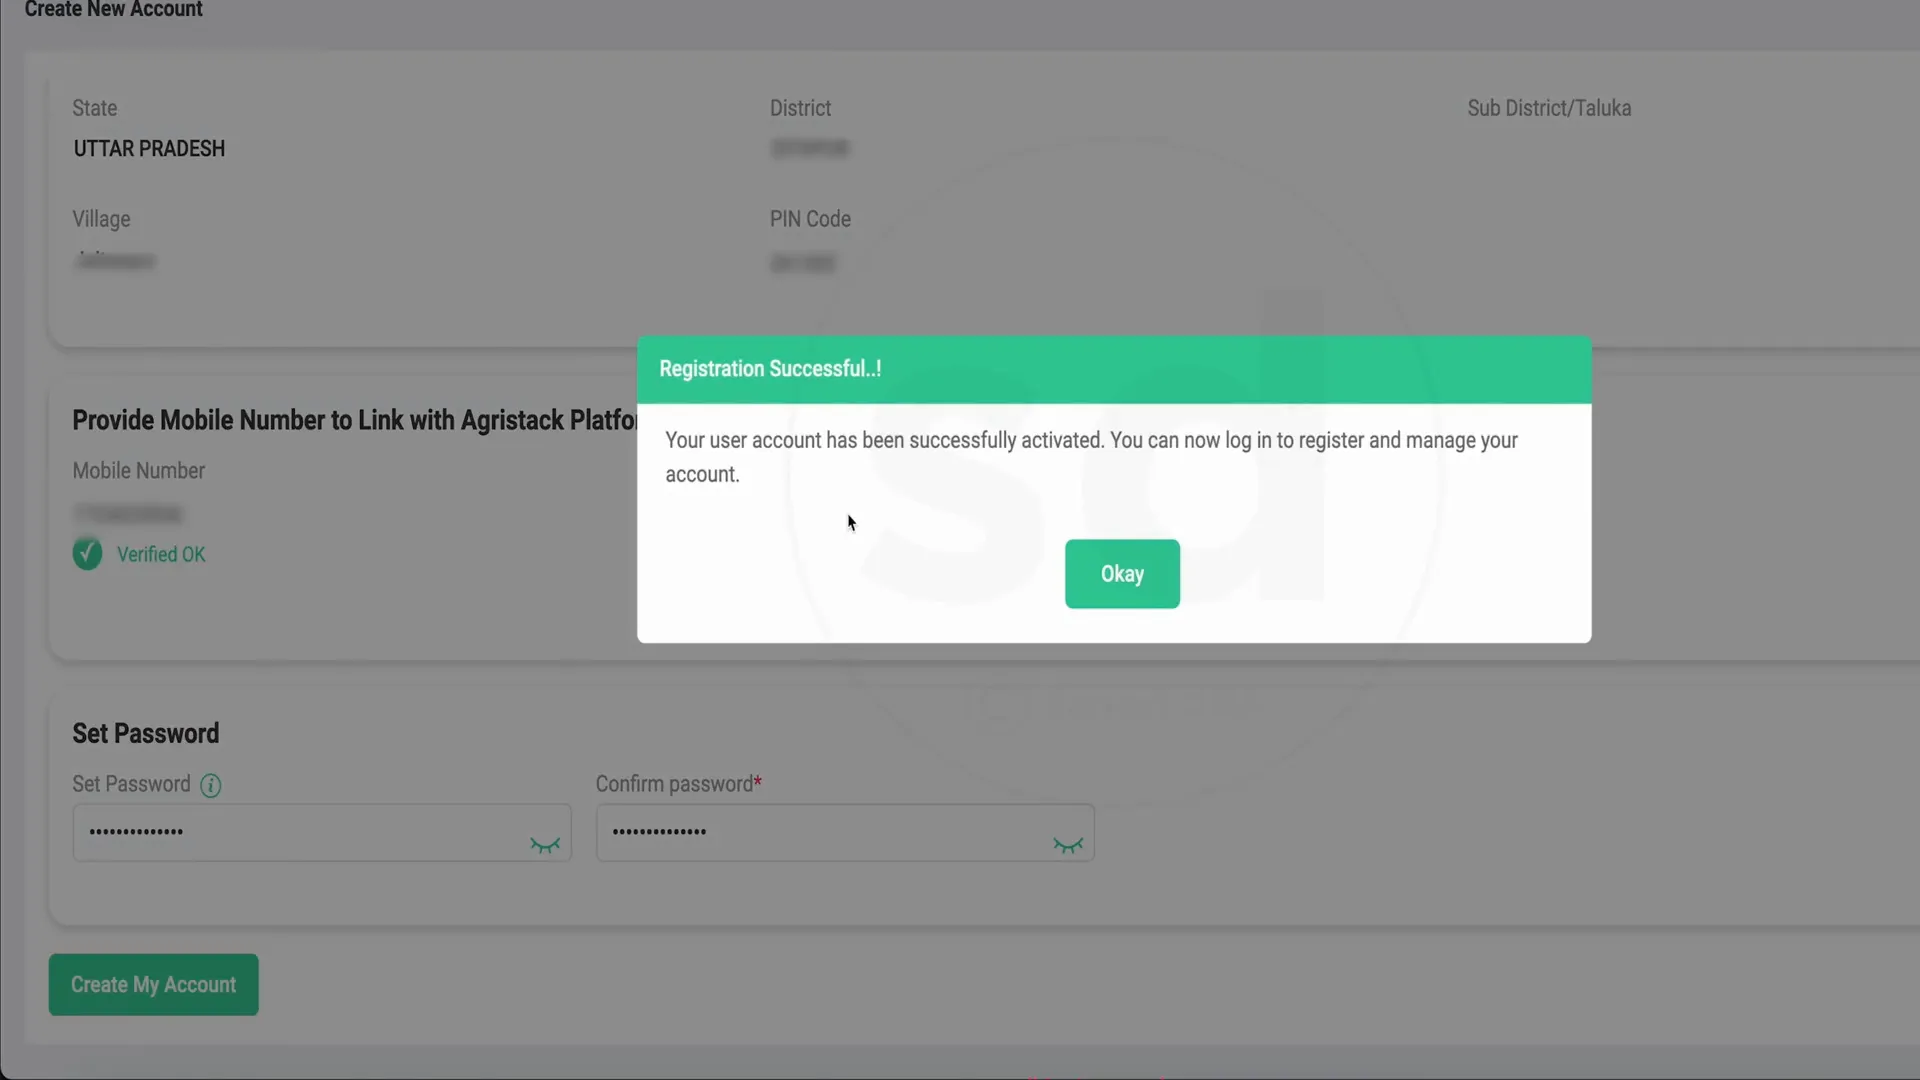
Task: Click the 'Registration Successful..!' dialog header
Action: (x=1114, y=370)
